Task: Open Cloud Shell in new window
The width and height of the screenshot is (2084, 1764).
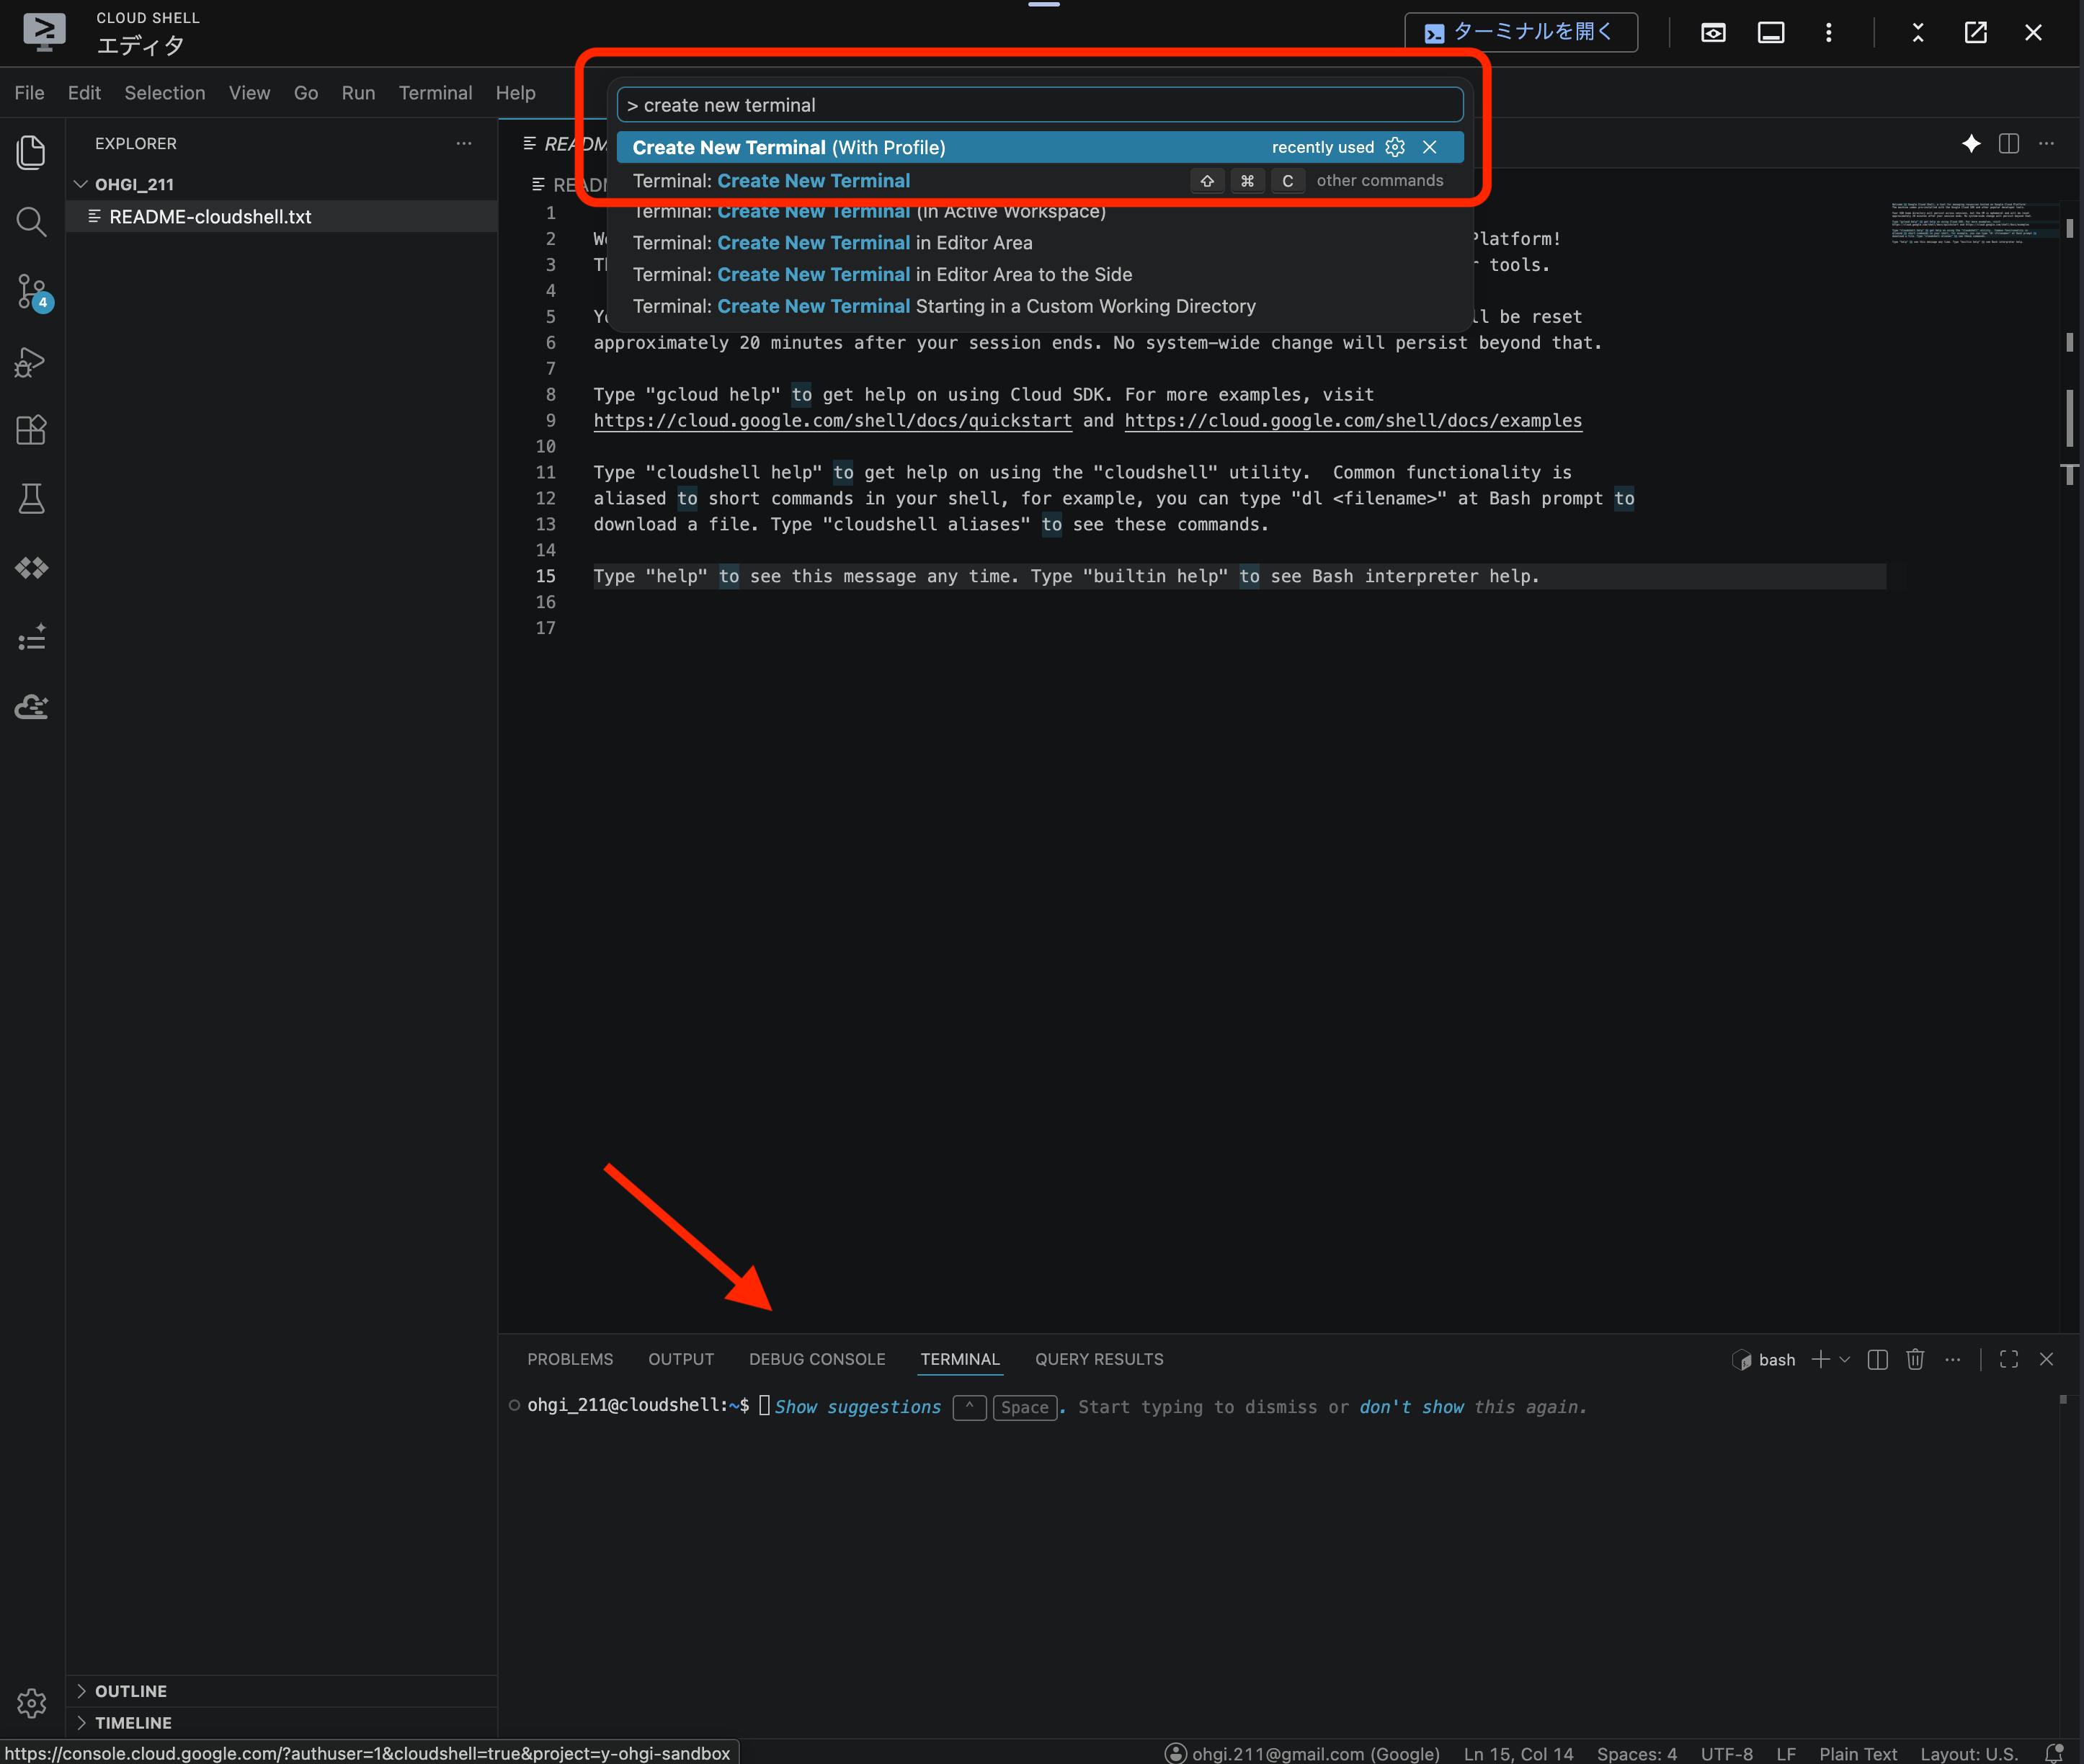Action: click(x=1976, y=33)
